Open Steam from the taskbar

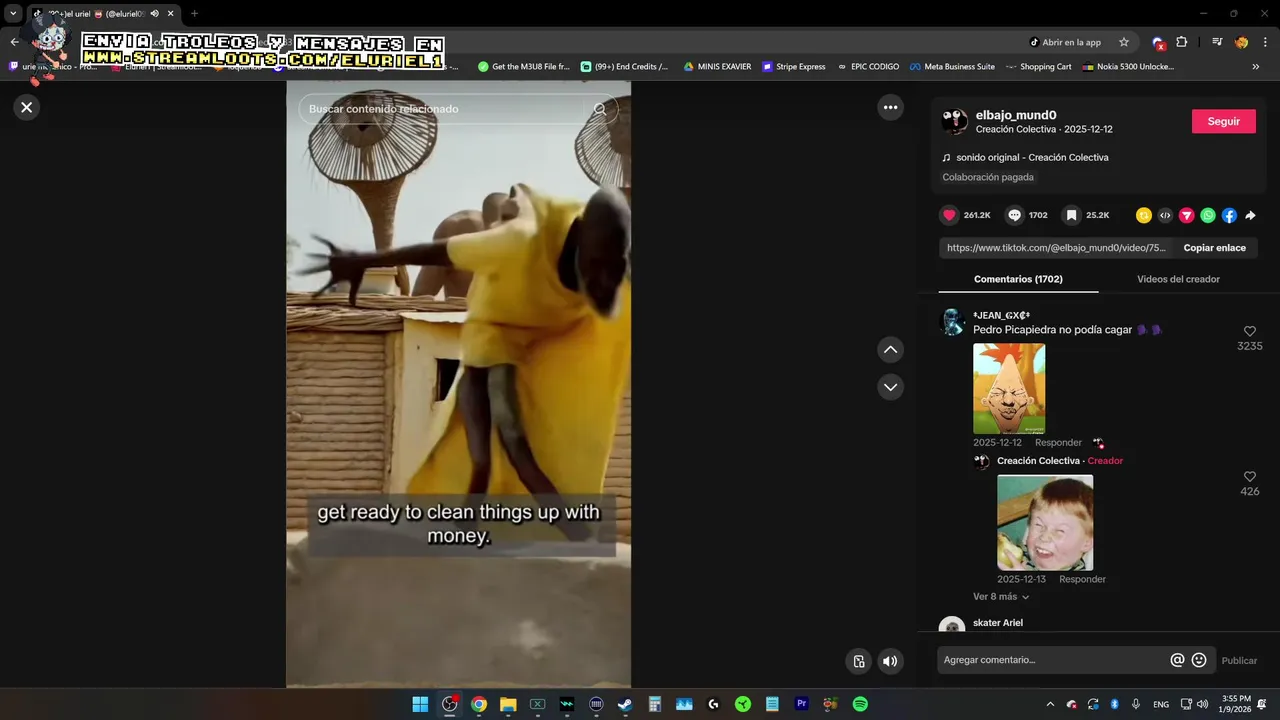[625, 704]
